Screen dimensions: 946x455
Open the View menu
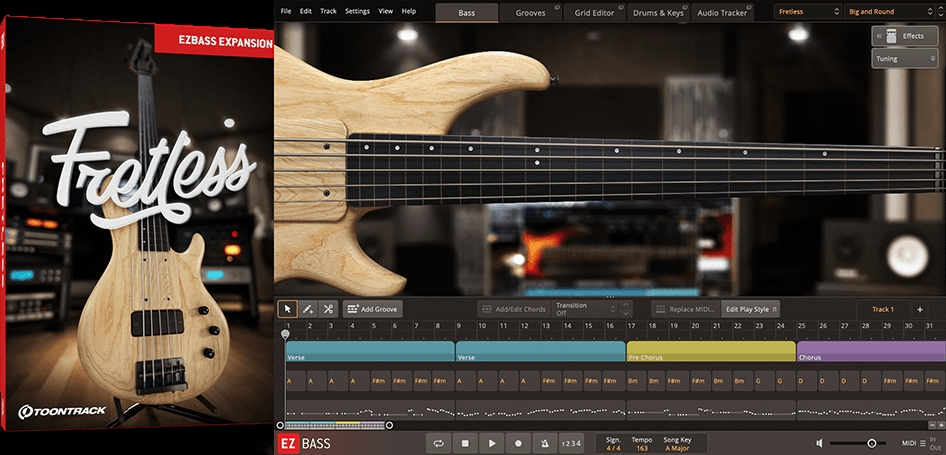tap(386, 11)
